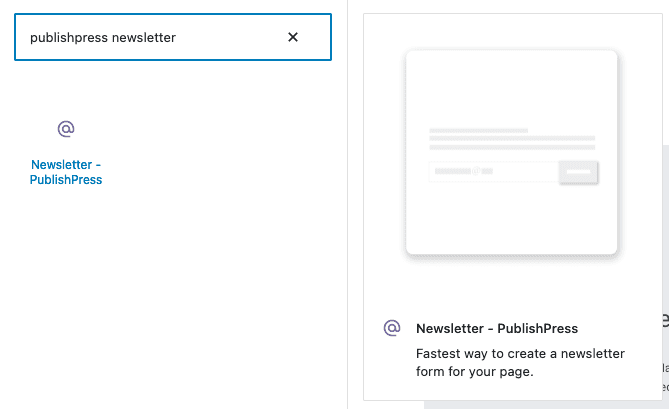Image resolution: width=669 pixels, height=409 pixels.
Task: Click the newsletter form preview thumbnail
Action: click(x=511, y=153)
